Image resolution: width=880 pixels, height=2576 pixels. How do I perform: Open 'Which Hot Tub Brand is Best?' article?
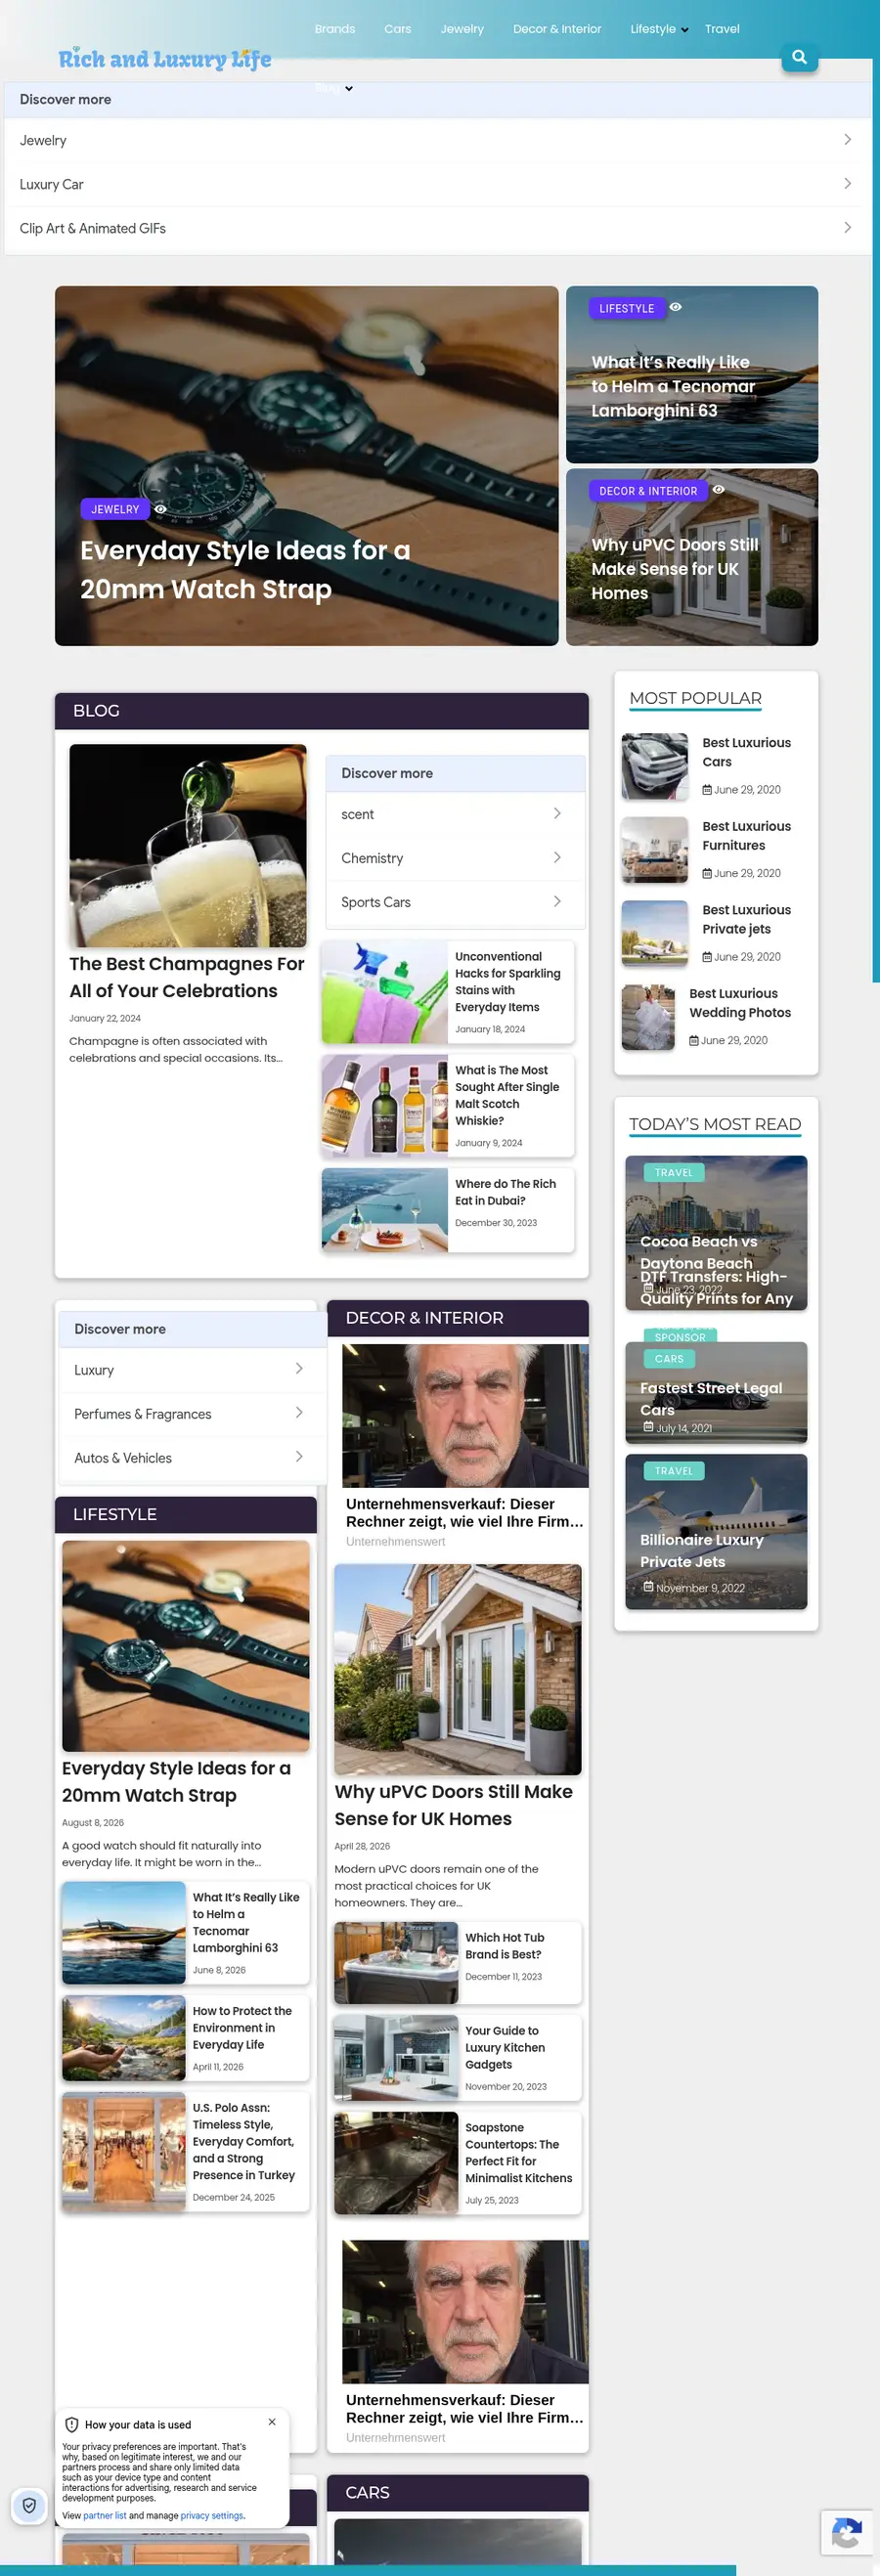[505, 1946]
